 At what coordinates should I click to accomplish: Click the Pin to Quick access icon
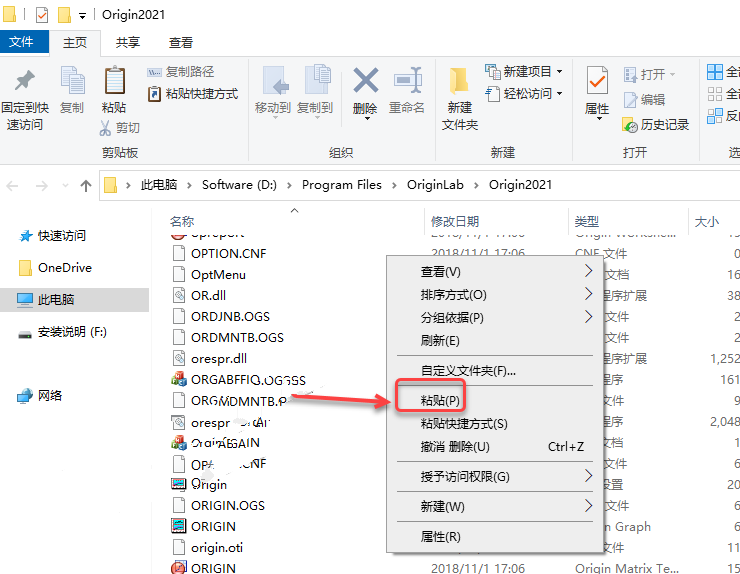pos(25,81)
